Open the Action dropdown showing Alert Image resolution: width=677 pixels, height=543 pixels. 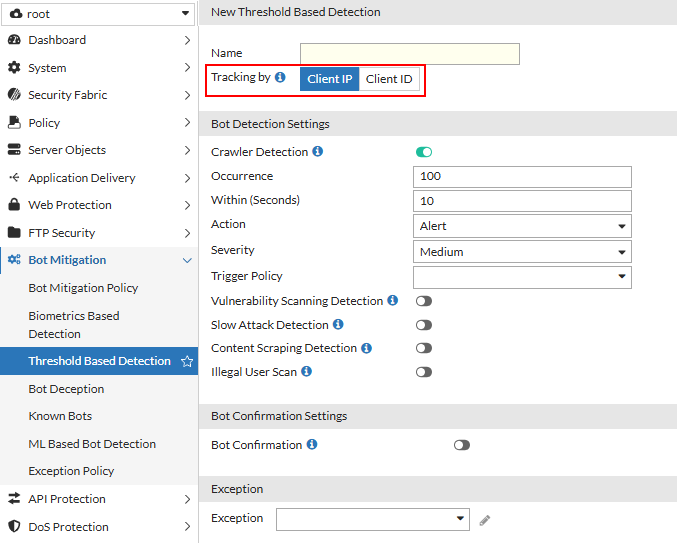[x=522, y=226]
